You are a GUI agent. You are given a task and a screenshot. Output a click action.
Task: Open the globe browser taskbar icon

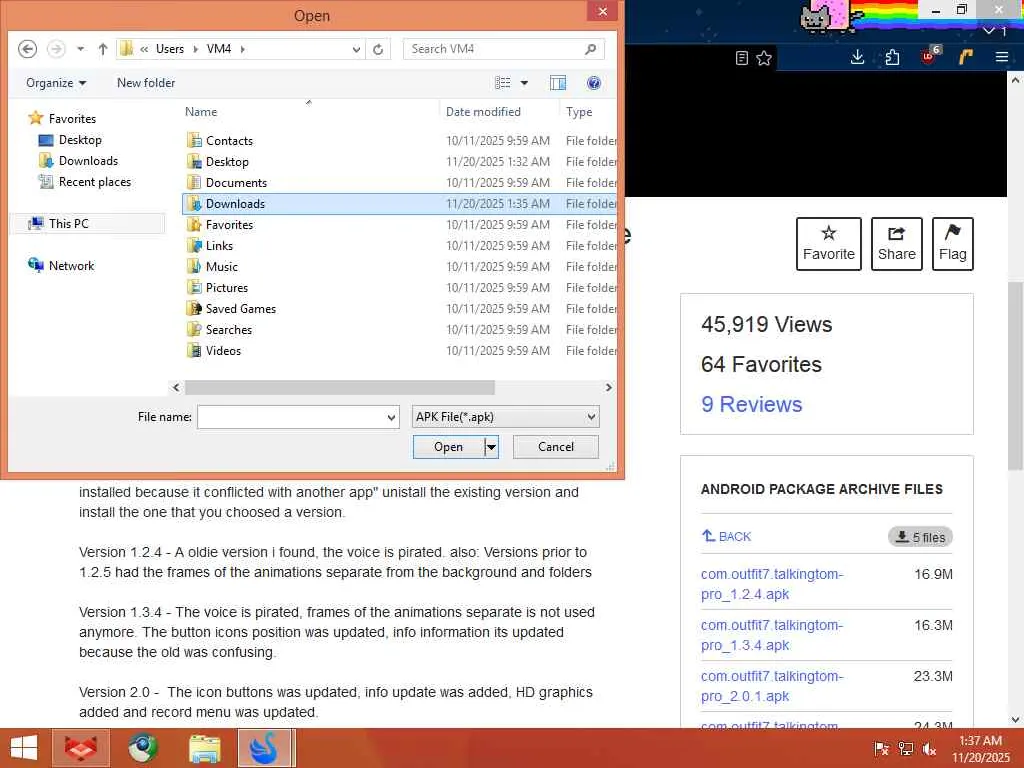(142, 748)
